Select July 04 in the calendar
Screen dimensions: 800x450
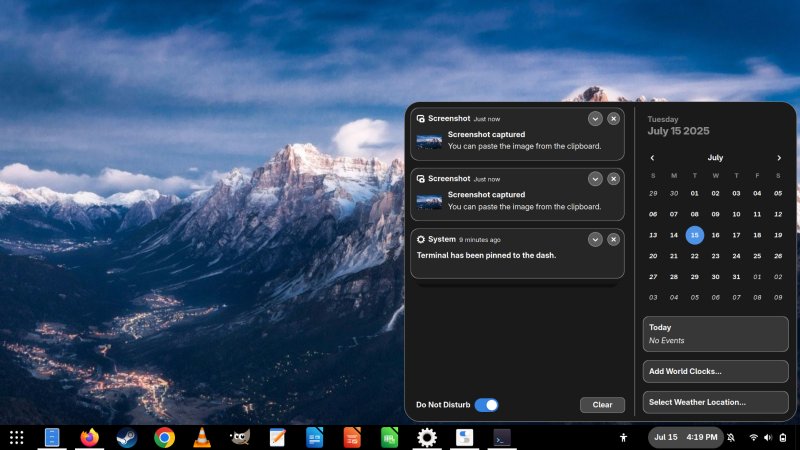coord(757,193)
